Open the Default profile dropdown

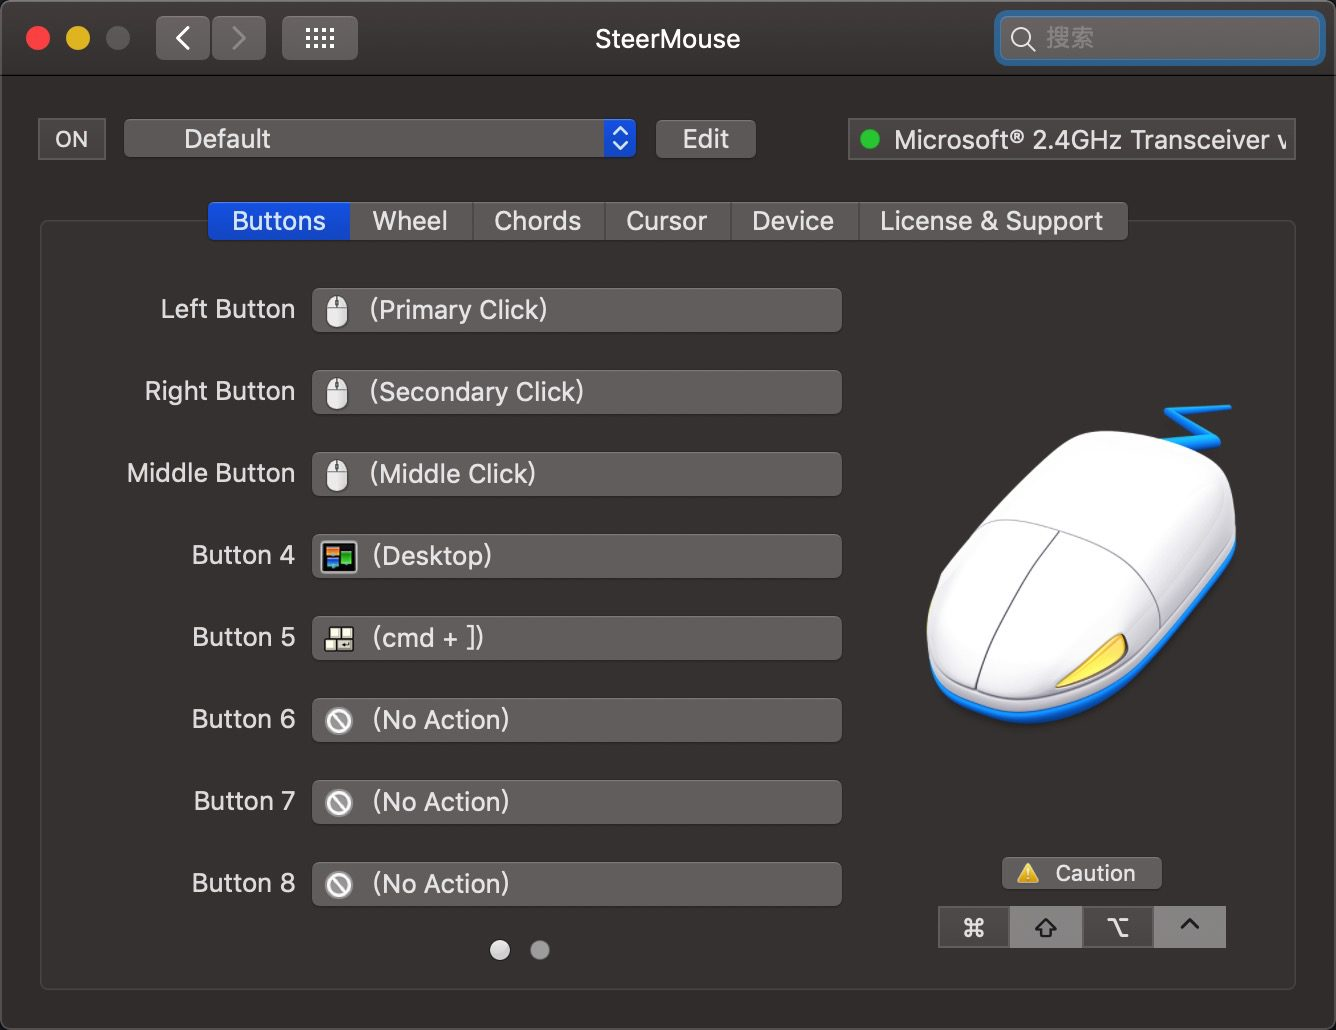(380, 139)
